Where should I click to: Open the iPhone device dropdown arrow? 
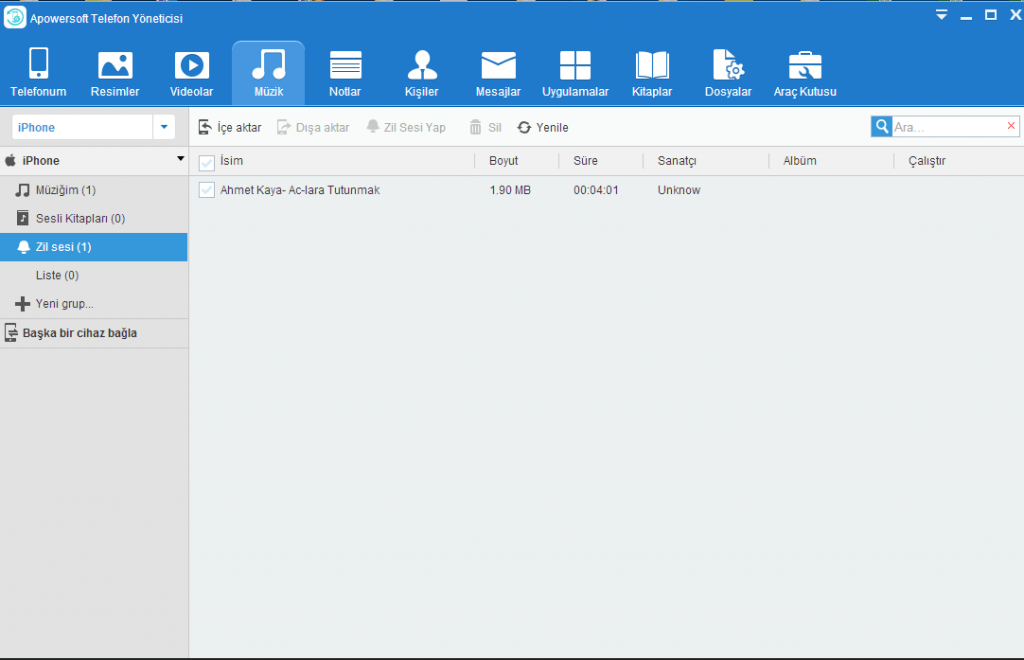[x=164, y=127]
